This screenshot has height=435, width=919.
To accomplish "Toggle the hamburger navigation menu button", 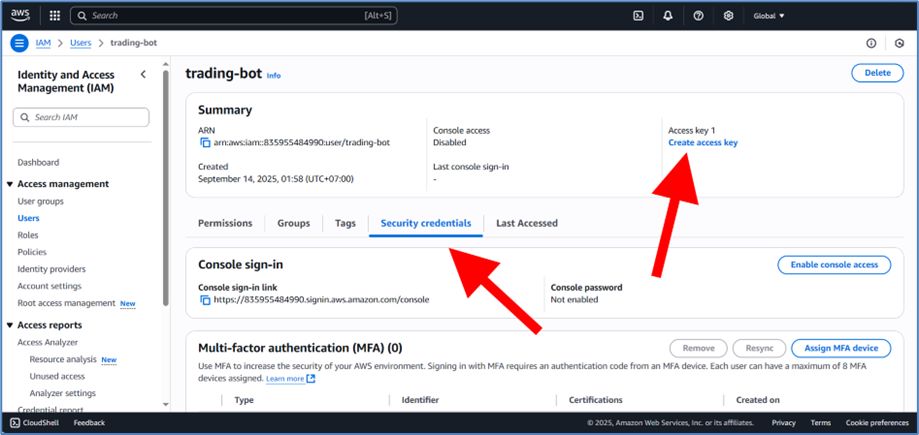I will point(19,43).
